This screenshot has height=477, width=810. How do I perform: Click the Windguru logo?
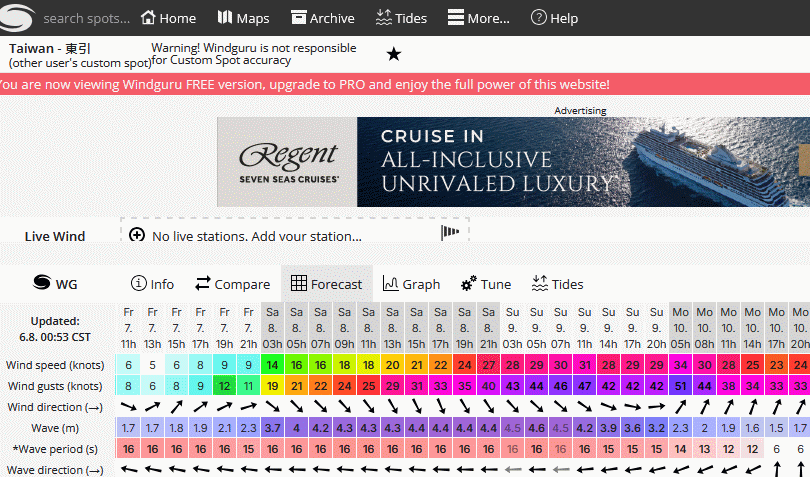point(17,17)
